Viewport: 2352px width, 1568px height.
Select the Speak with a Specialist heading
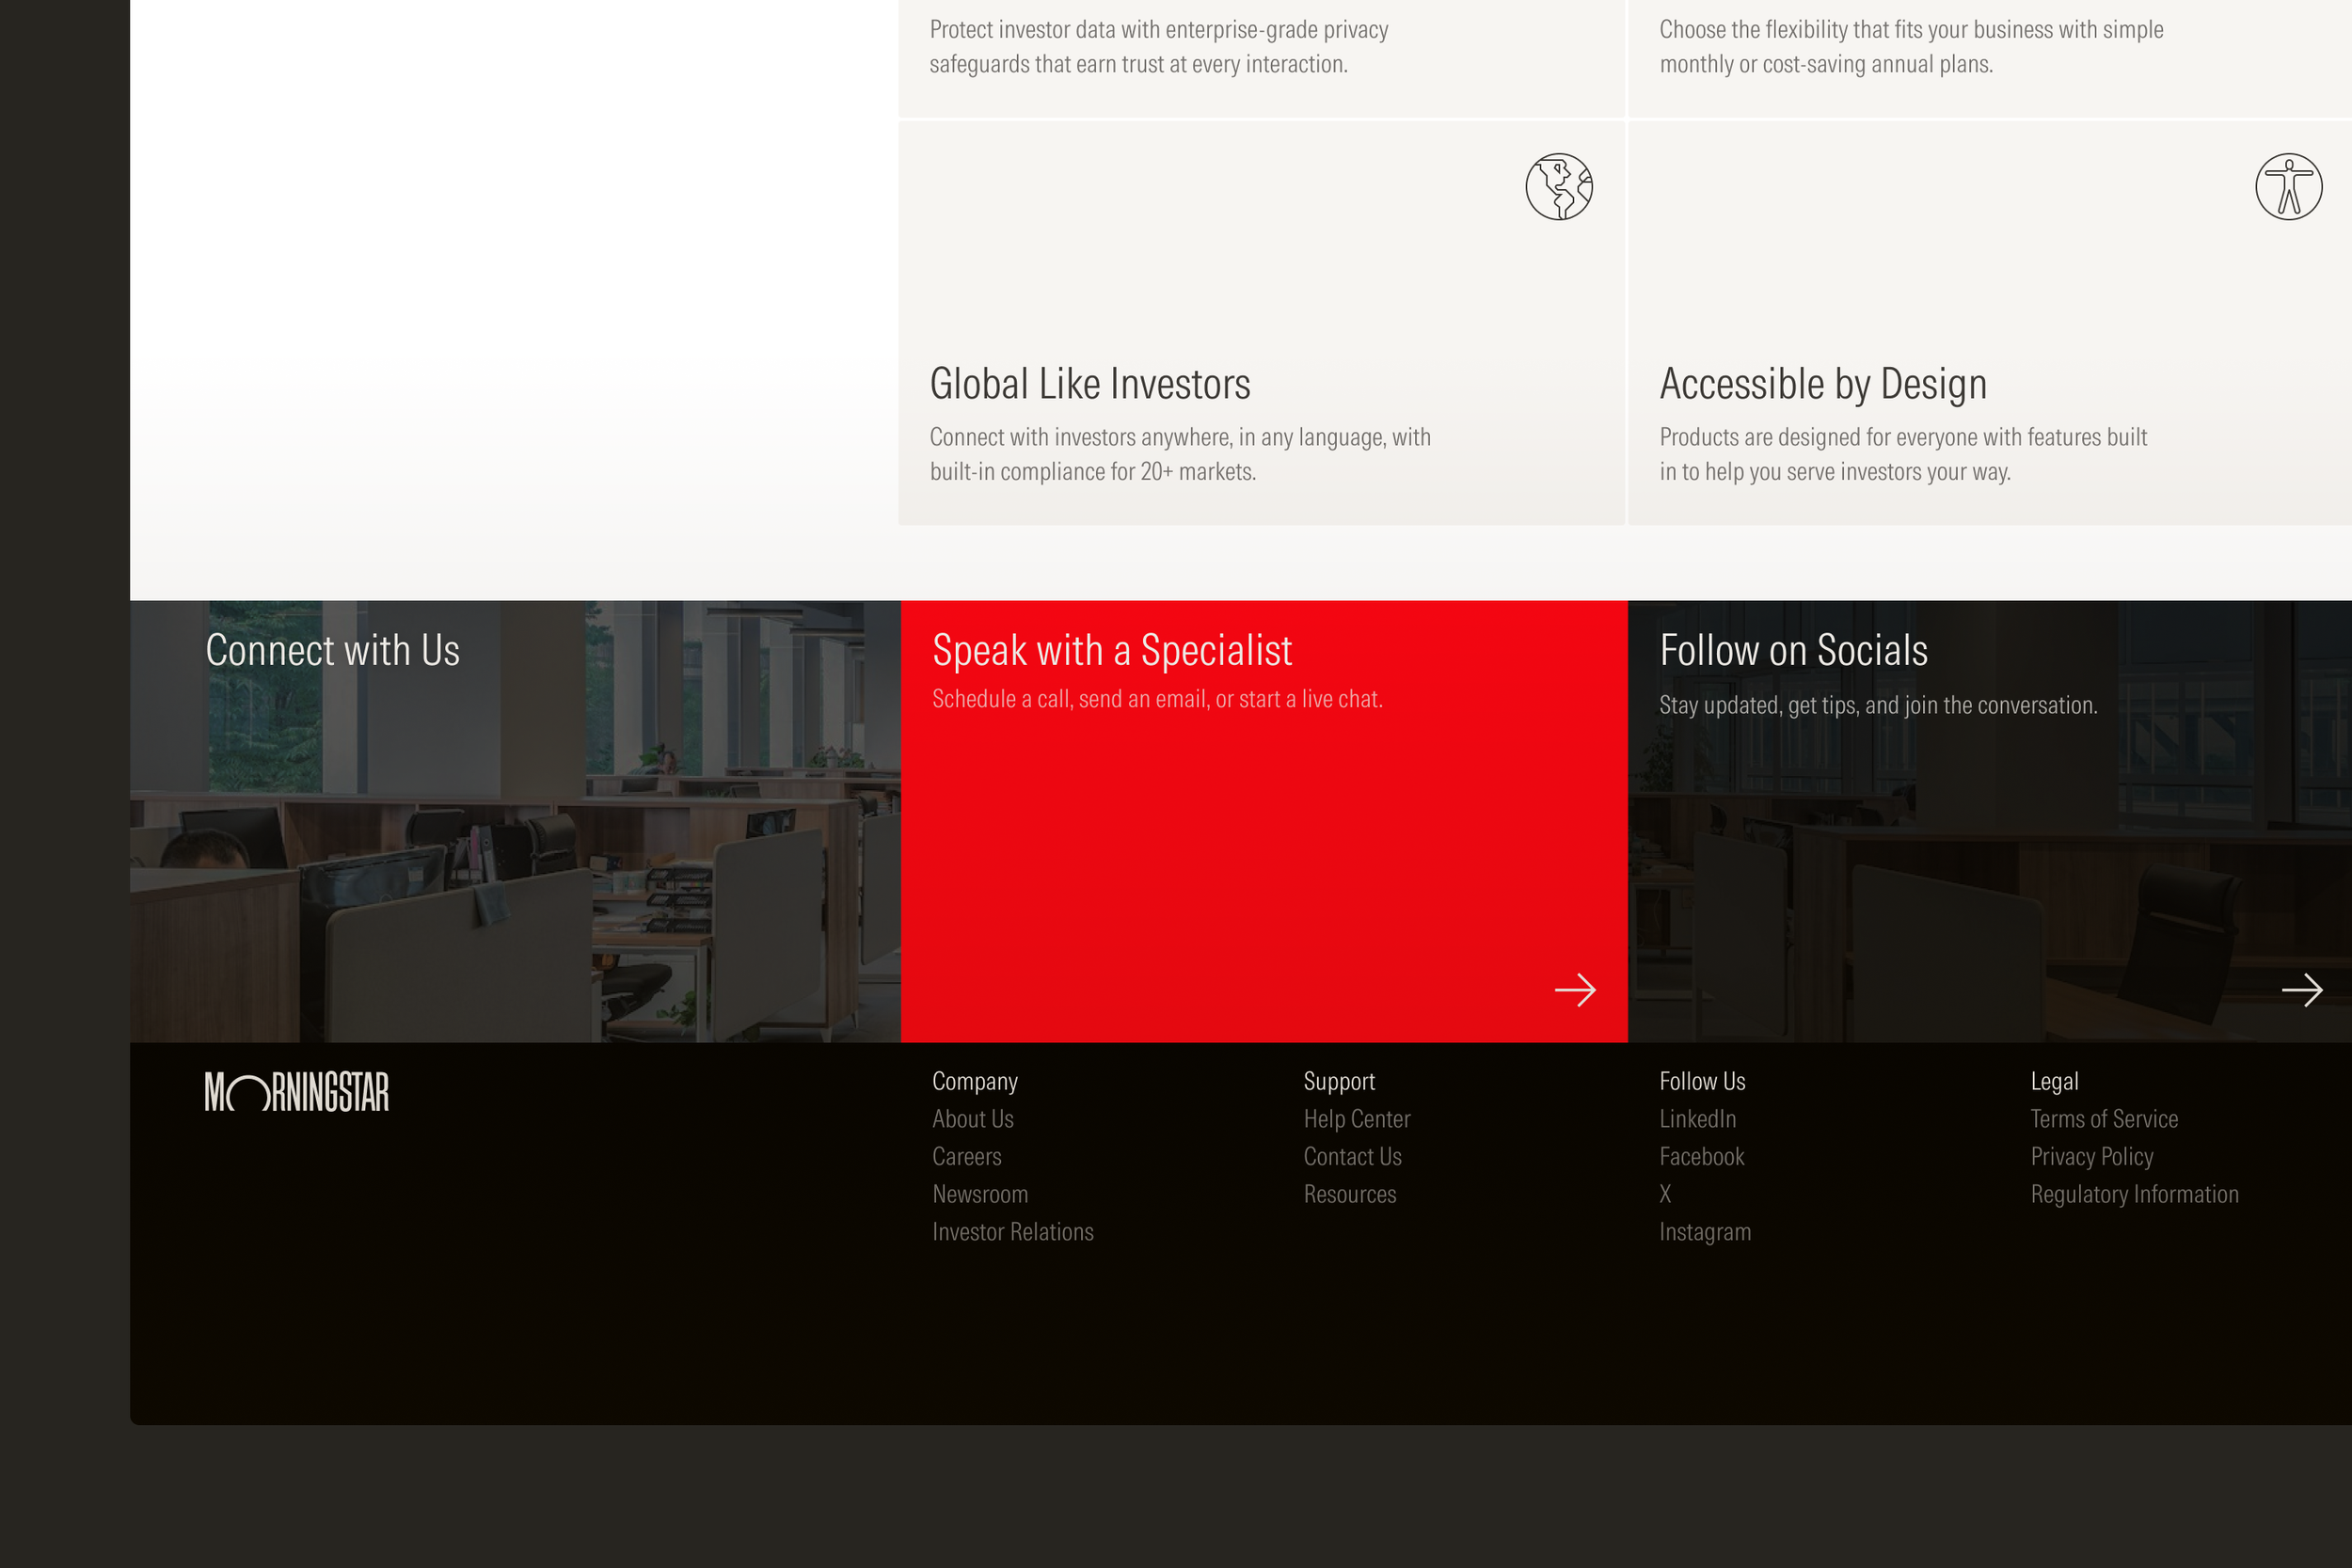coord(1111,651)
